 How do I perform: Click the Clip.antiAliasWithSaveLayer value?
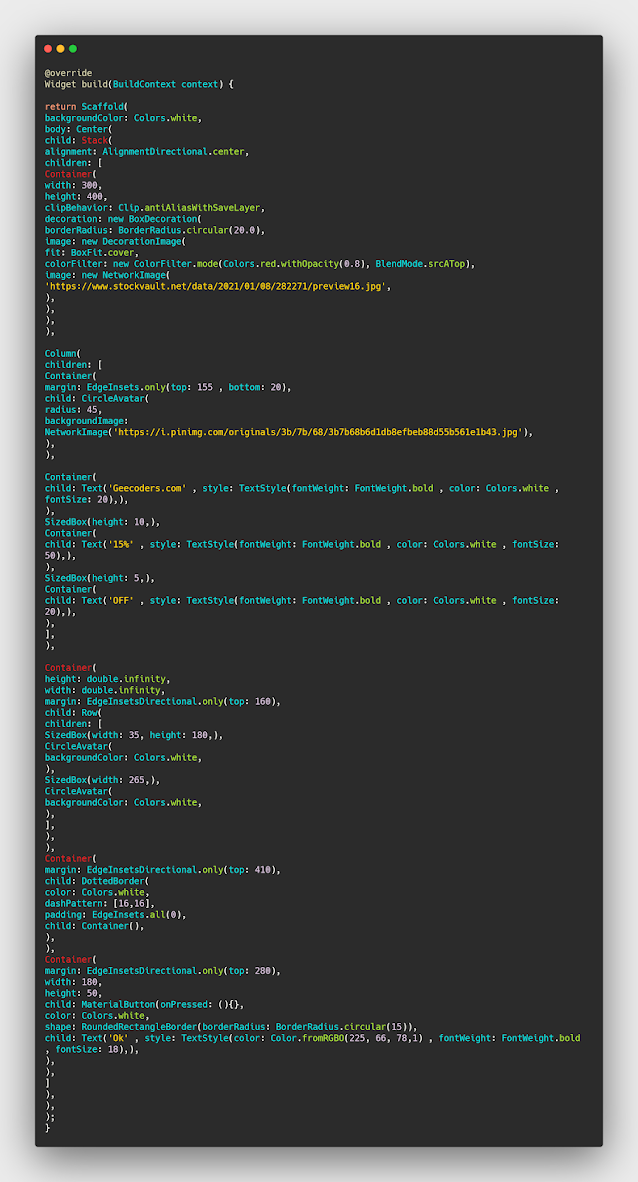[x=197, y=207]
